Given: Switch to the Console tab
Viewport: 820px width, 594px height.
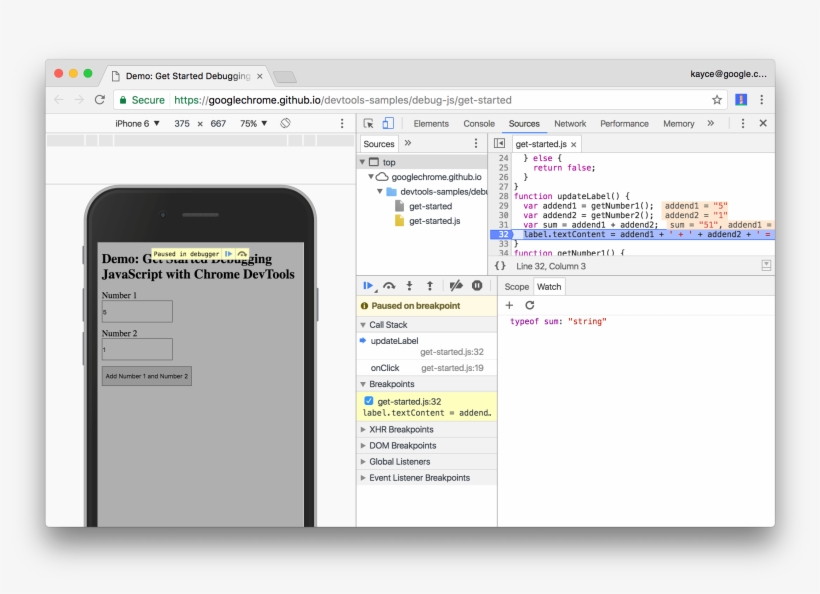Looking at the screenshot, I should (479, 124).
